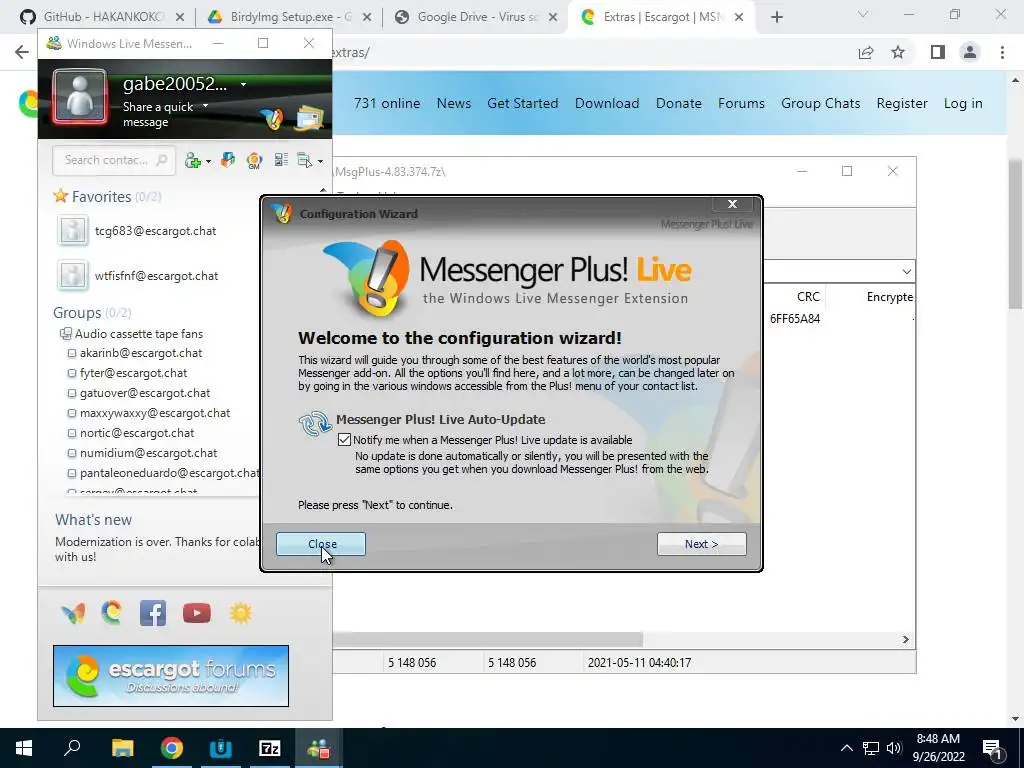Click the show menu icon in Messenger toolbar
Screen dimensions: 1024x768
click(x=305, y=160)
